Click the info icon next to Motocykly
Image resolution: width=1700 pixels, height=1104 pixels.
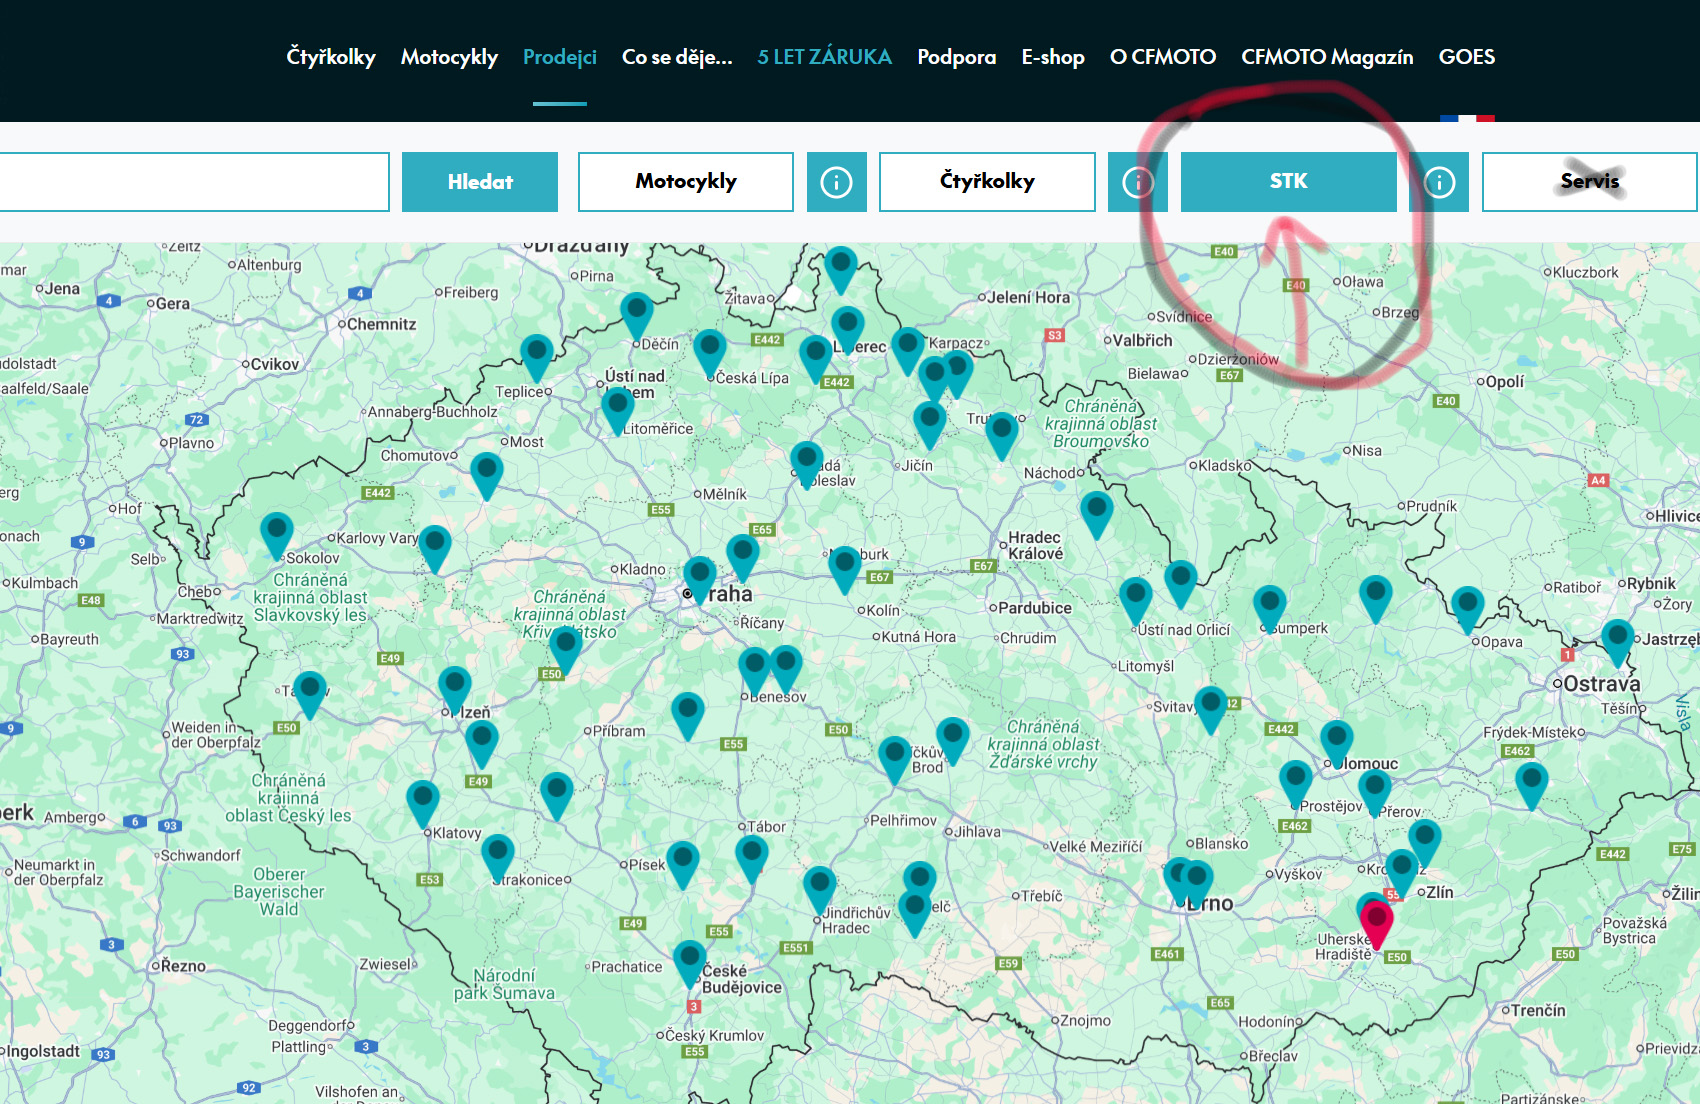[836, 182]
